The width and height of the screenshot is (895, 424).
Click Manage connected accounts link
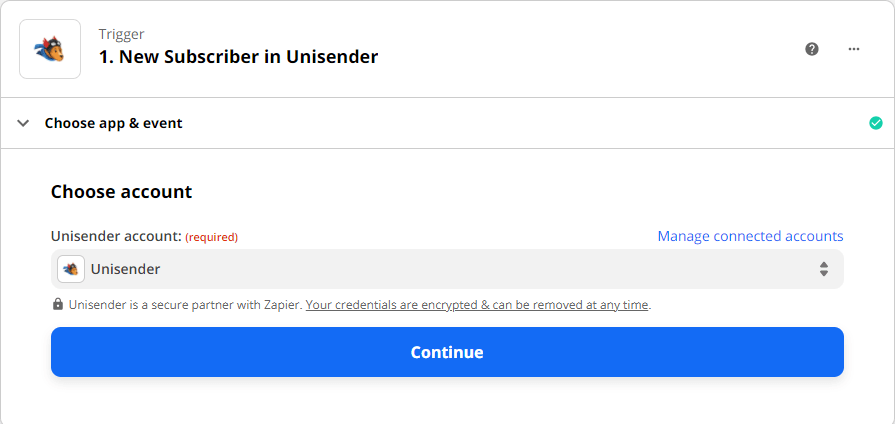[750, 236]
